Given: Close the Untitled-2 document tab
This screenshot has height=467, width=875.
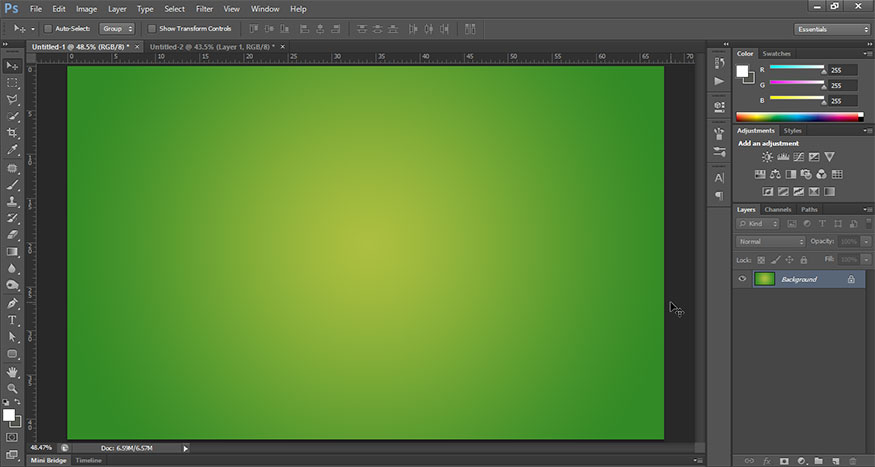Looking at the screenshot, I should pos(282,47).
